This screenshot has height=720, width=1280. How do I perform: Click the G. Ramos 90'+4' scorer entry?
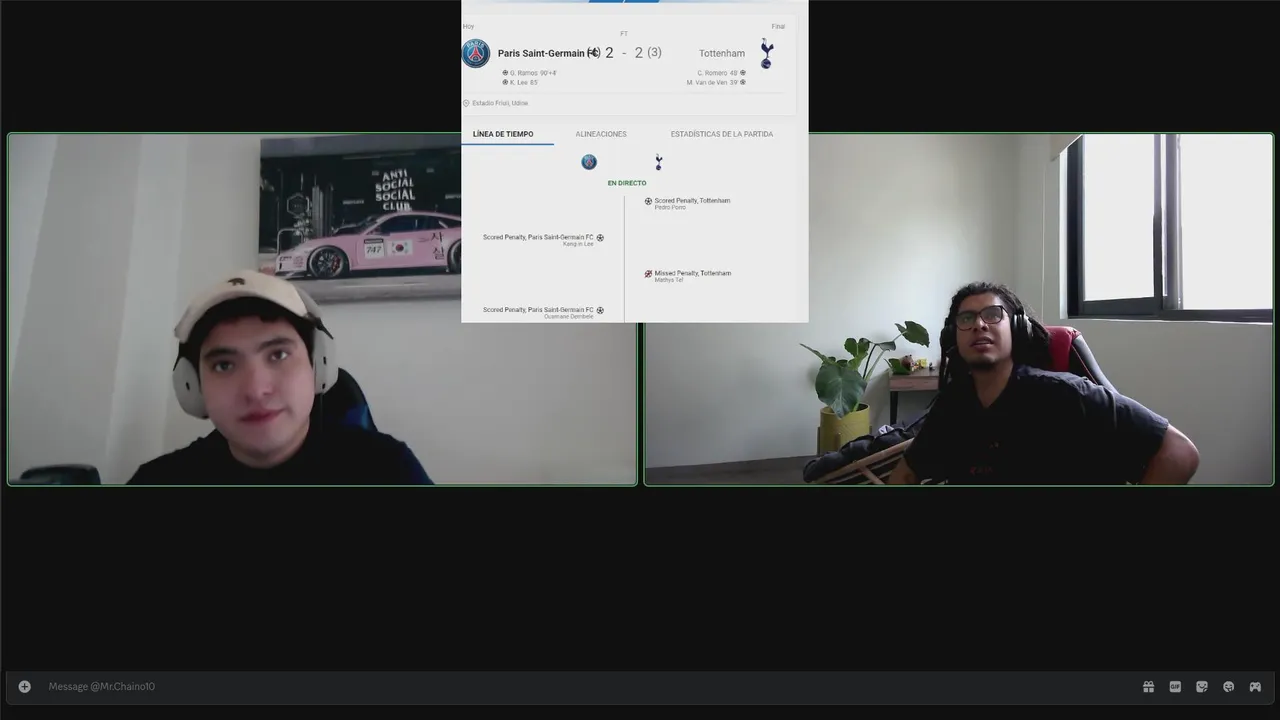(529, 73)
